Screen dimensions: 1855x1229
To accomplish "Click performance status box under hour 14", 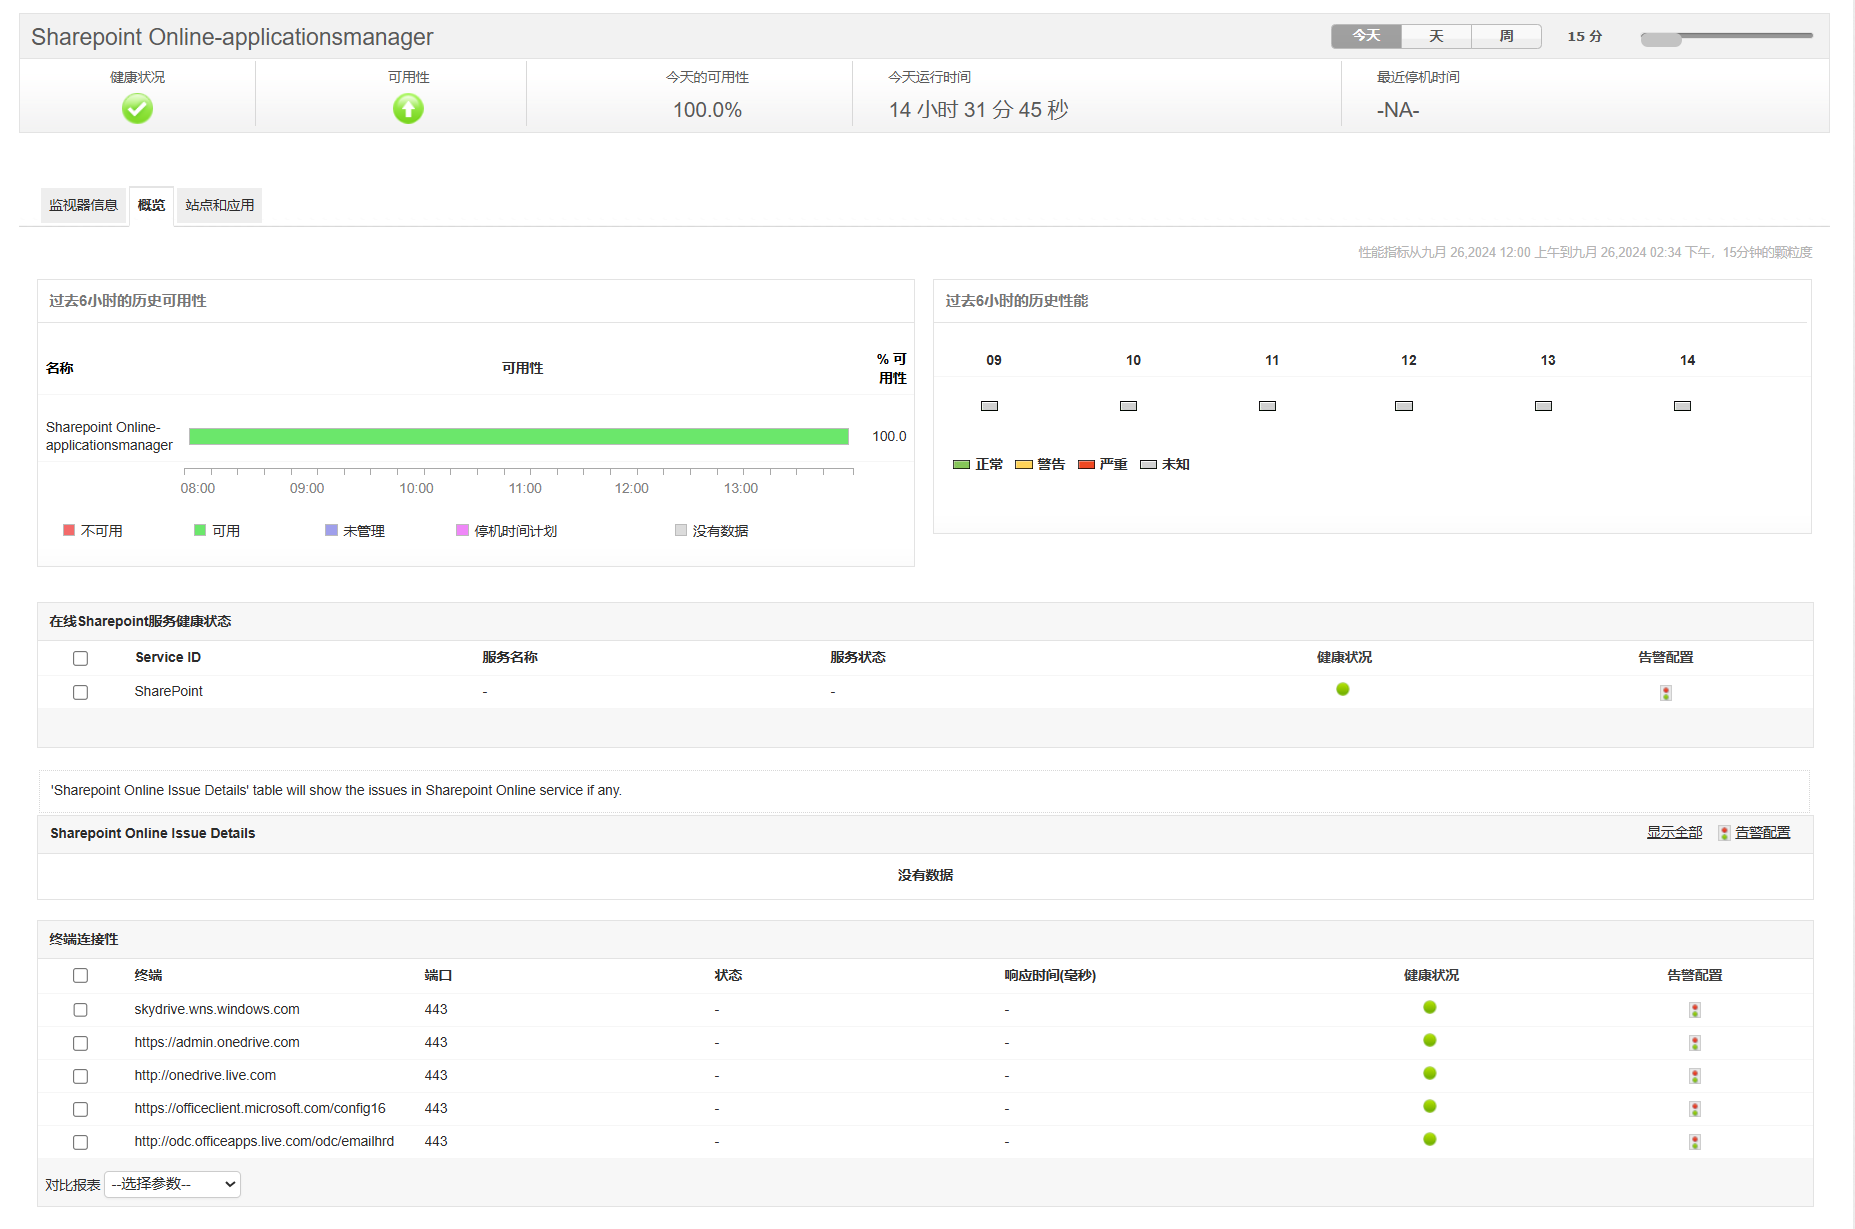I will (1683, 406).
